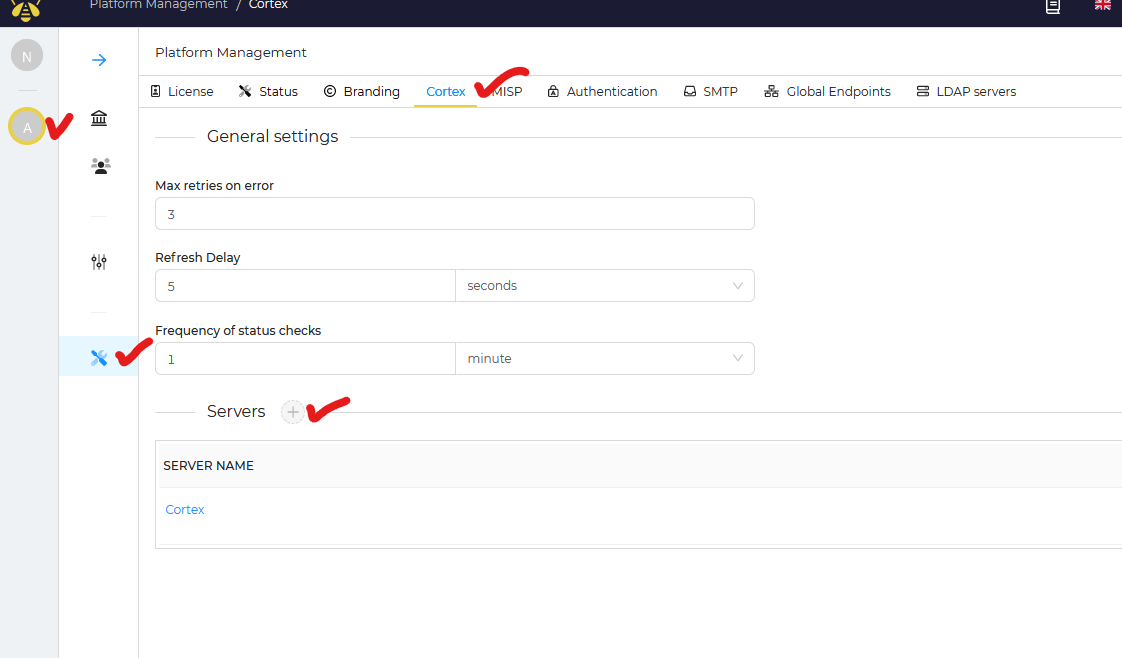Viewport: 1122px width, 658px height.
Task: Expand sidebar with the arrow icon
Action: tap(99, 60)
